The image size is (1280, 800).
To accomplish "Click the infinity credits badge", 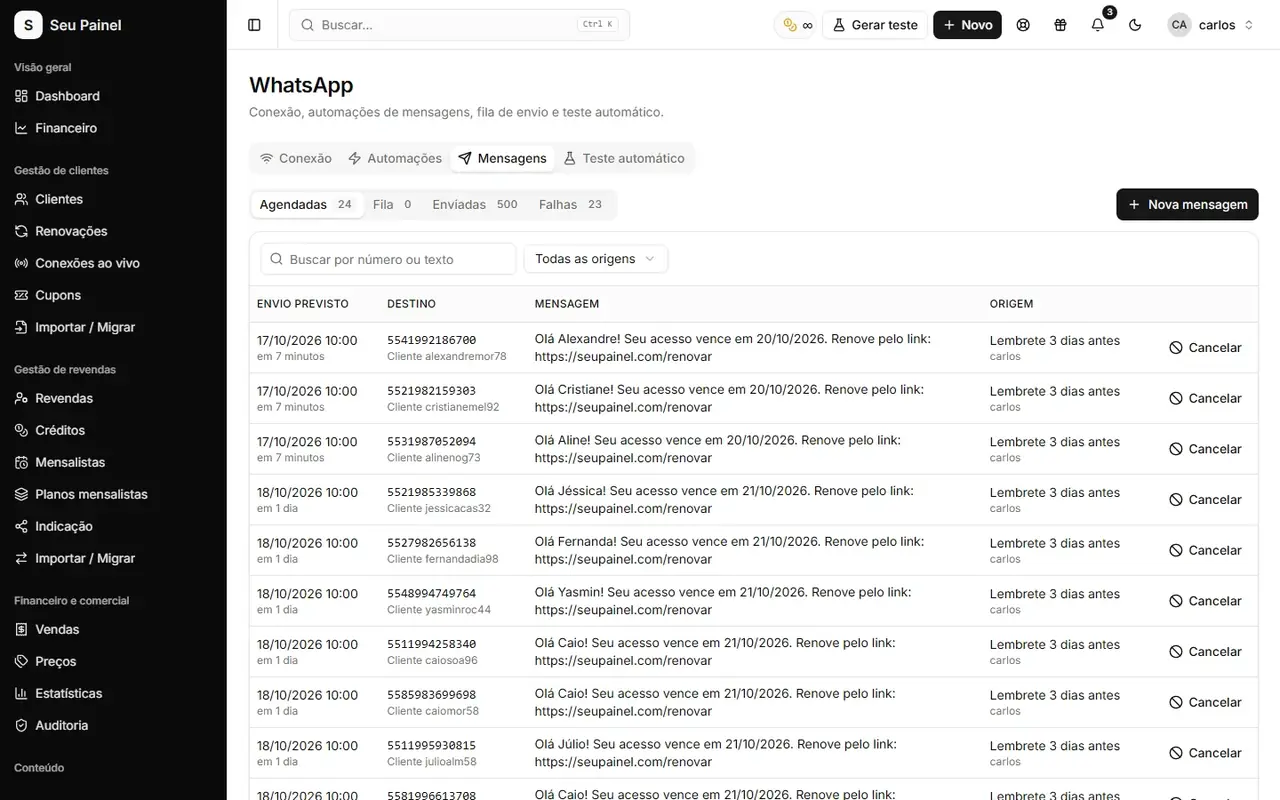I will pos(797,25).
